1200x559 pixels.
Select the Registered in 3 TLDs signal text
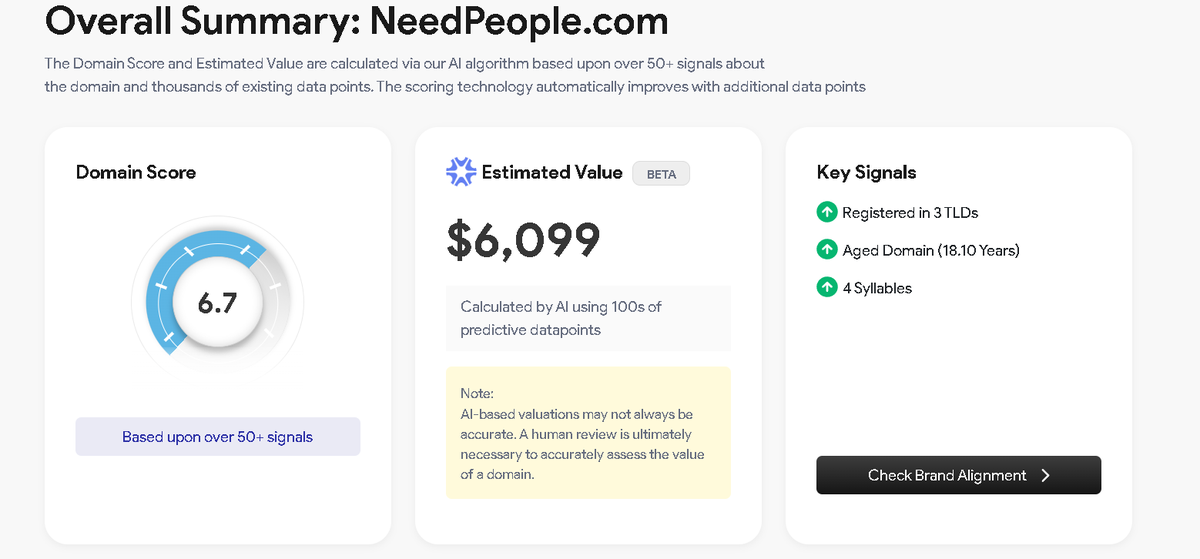(x=910, y=212)
